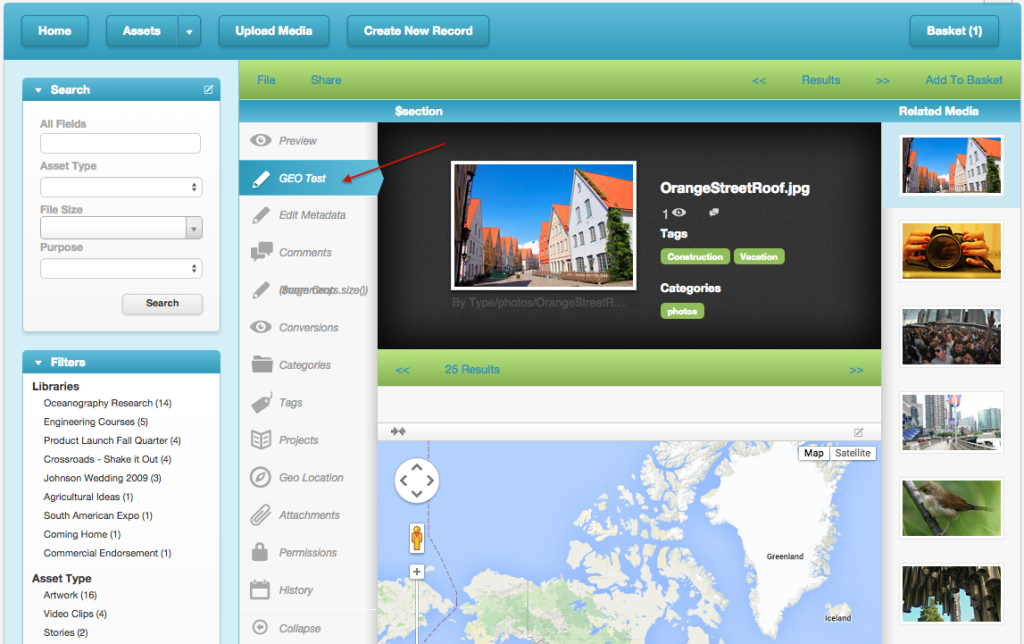This screenshot has width=1024, height=644.
Task: Open the File menu
Action: [266, 80]
